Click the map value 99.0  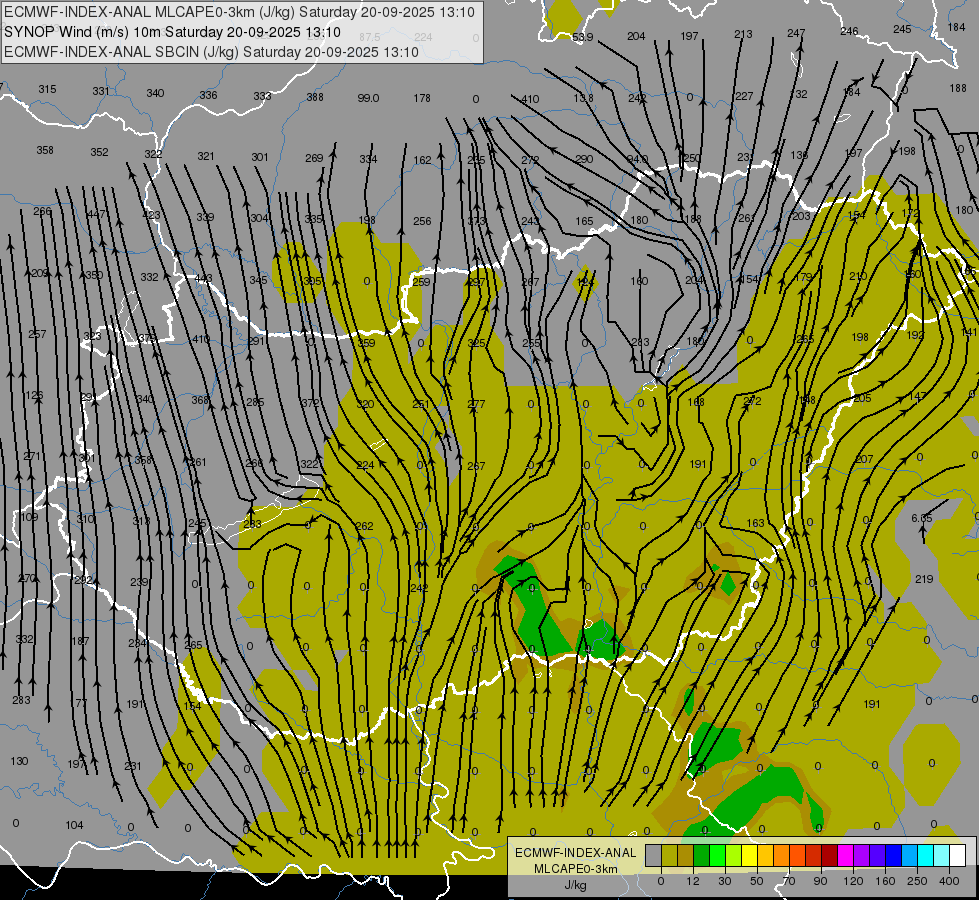[x=368, y=98]
